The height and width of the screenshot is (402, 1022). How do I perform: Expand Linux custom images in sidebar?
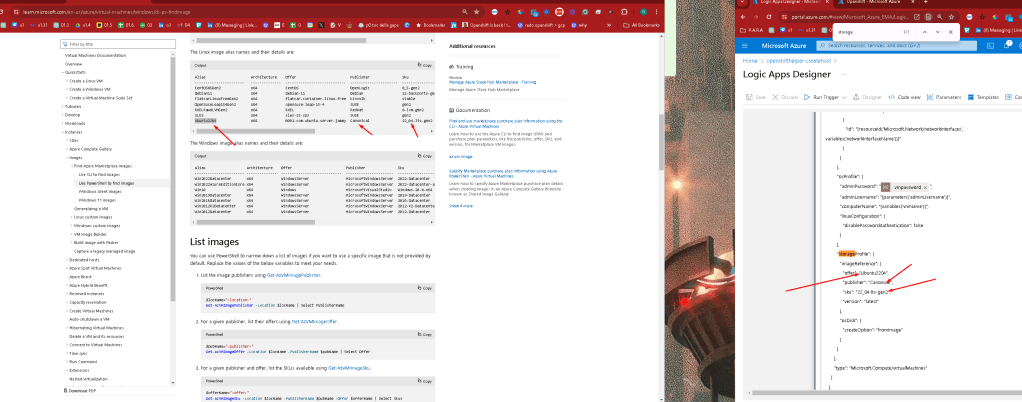[x=94, y=217]
